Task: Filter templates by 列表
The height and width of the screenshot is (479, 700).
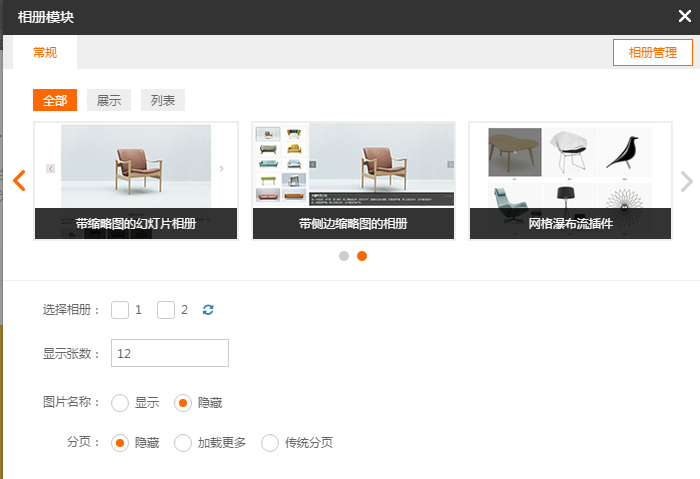Action: pos(163,101)
